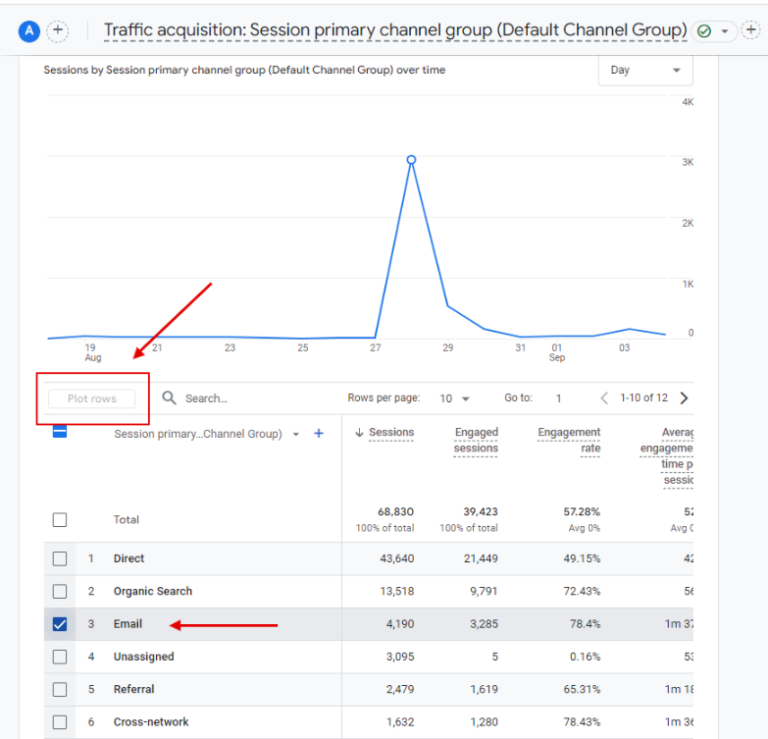Check the Direct row checkbox
Image resolution: width=768 pixels, height=739 pixels.
(x=60, y=559)
